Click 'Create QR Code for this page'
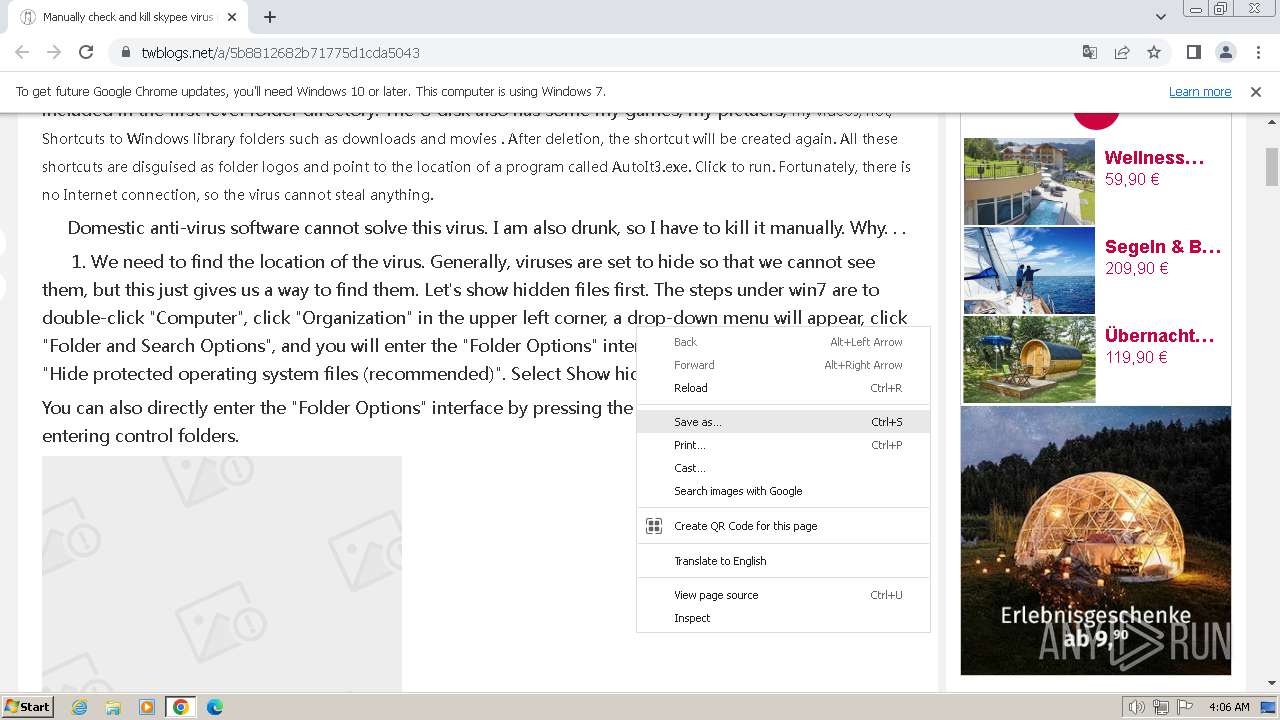The height and width of the screenshot is (720, 1280). click(783, 526)
